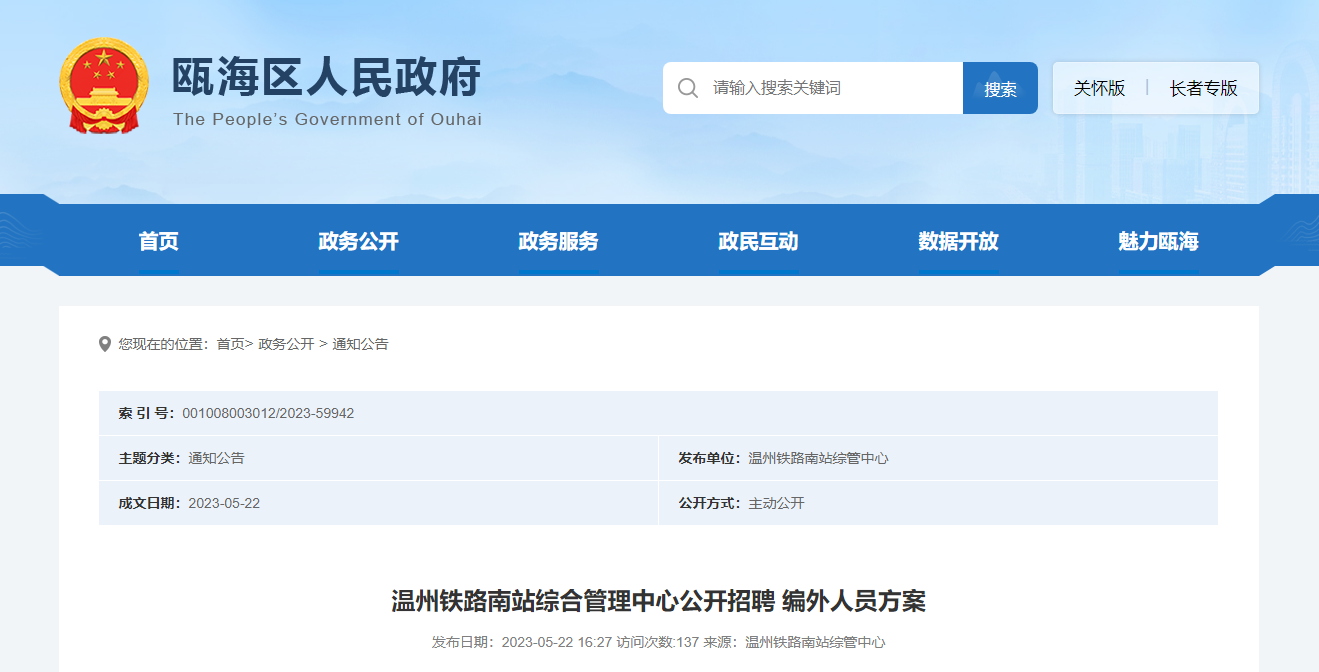Click 首页 link in the breadcrumb
Screen dimensions: 1319x672
pyautogui.click(x=230, y=344)
